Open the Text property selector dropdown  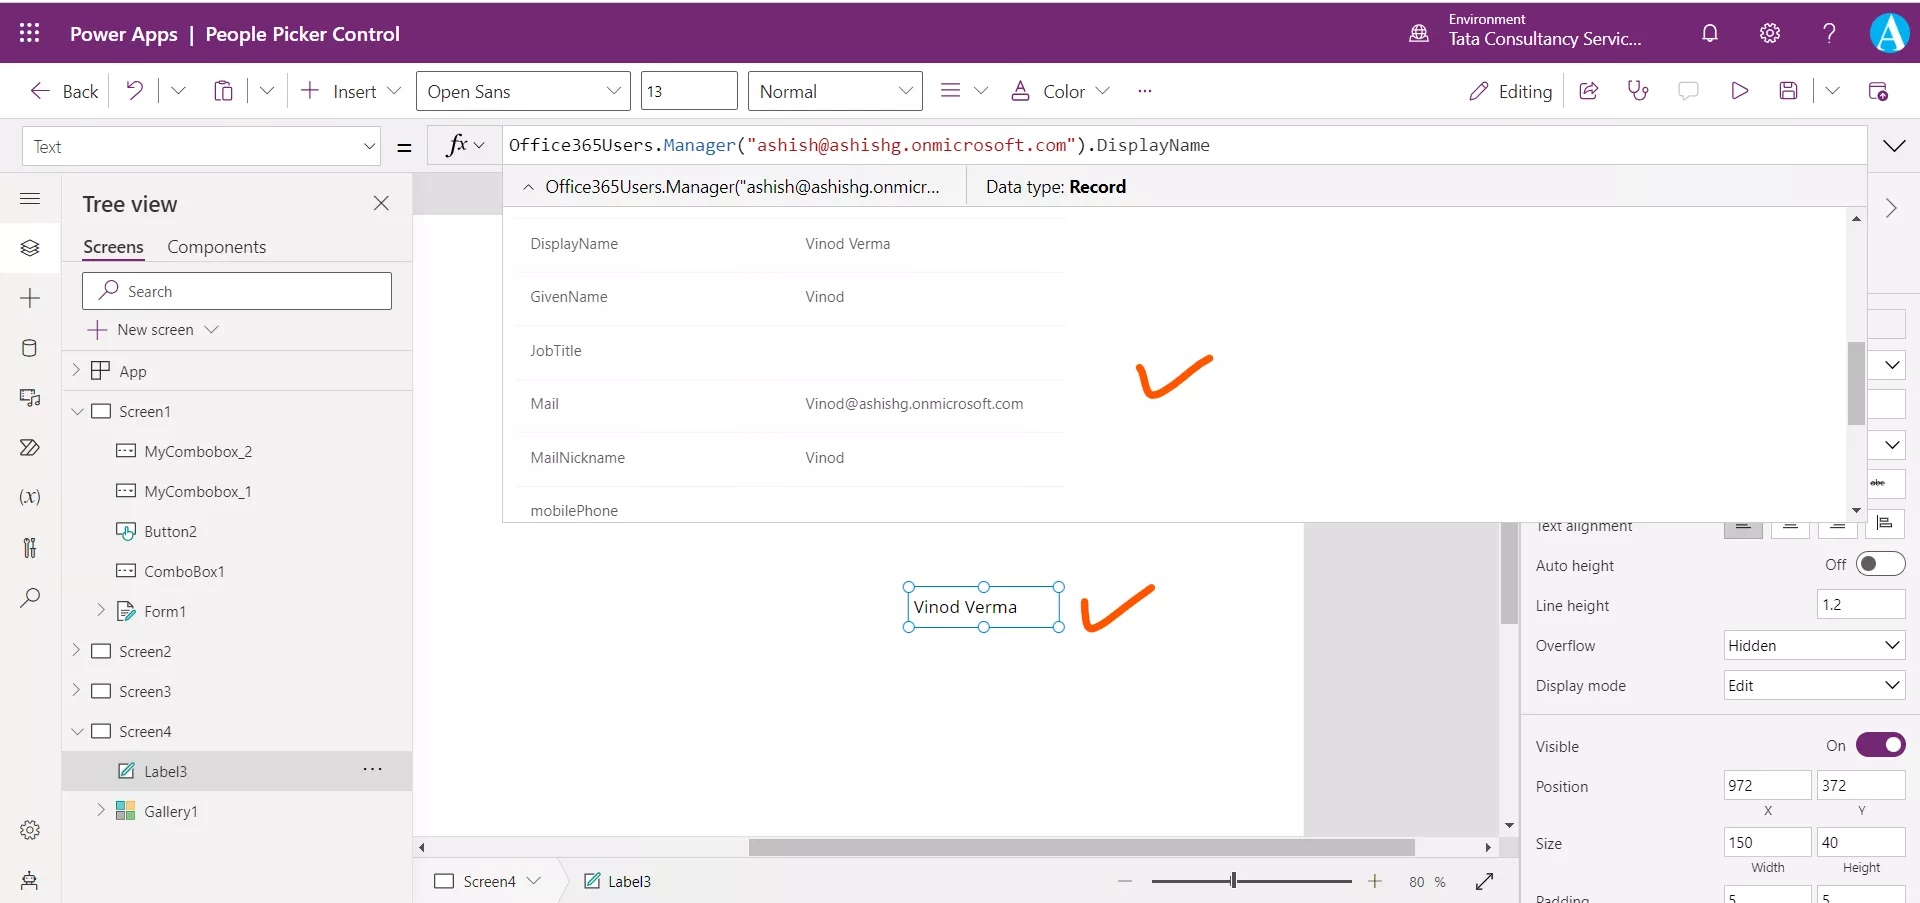point(201,146)
